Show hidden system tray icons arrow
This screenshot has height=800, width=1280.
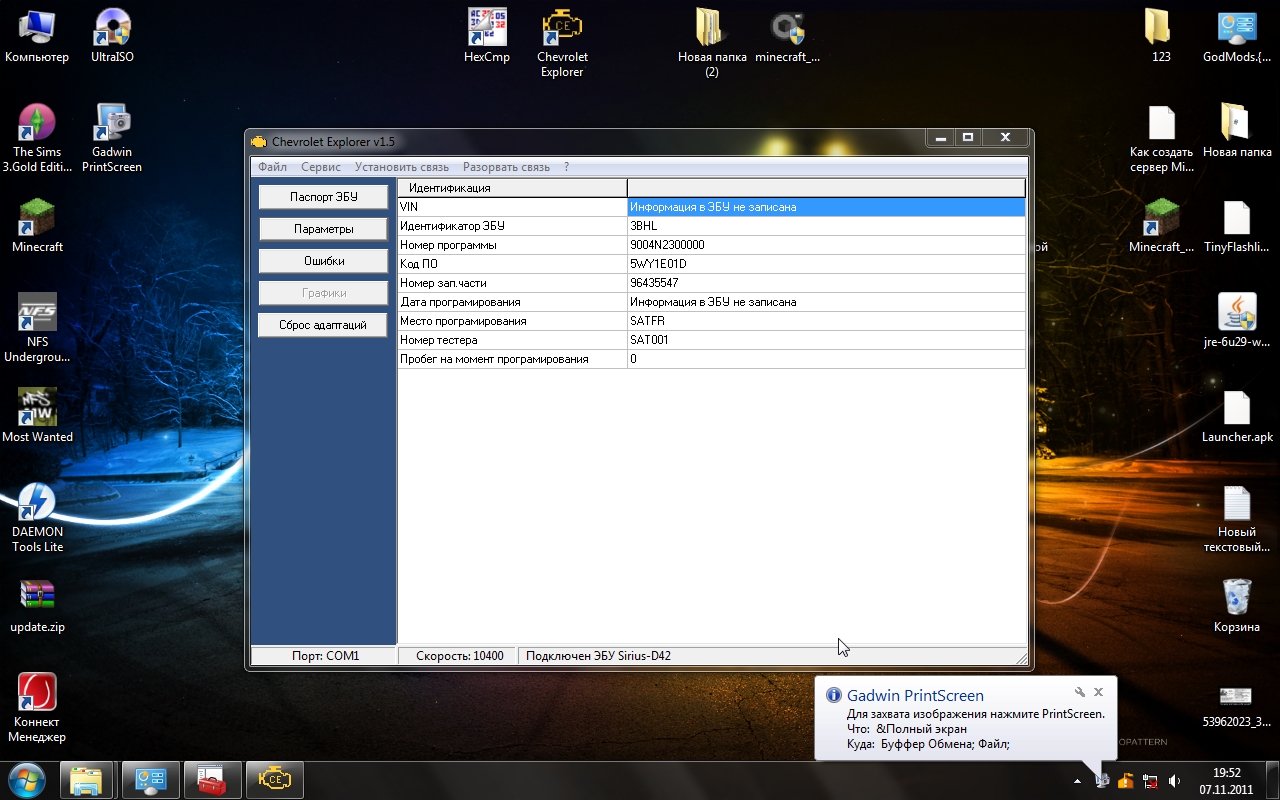tap(1077, 781)
